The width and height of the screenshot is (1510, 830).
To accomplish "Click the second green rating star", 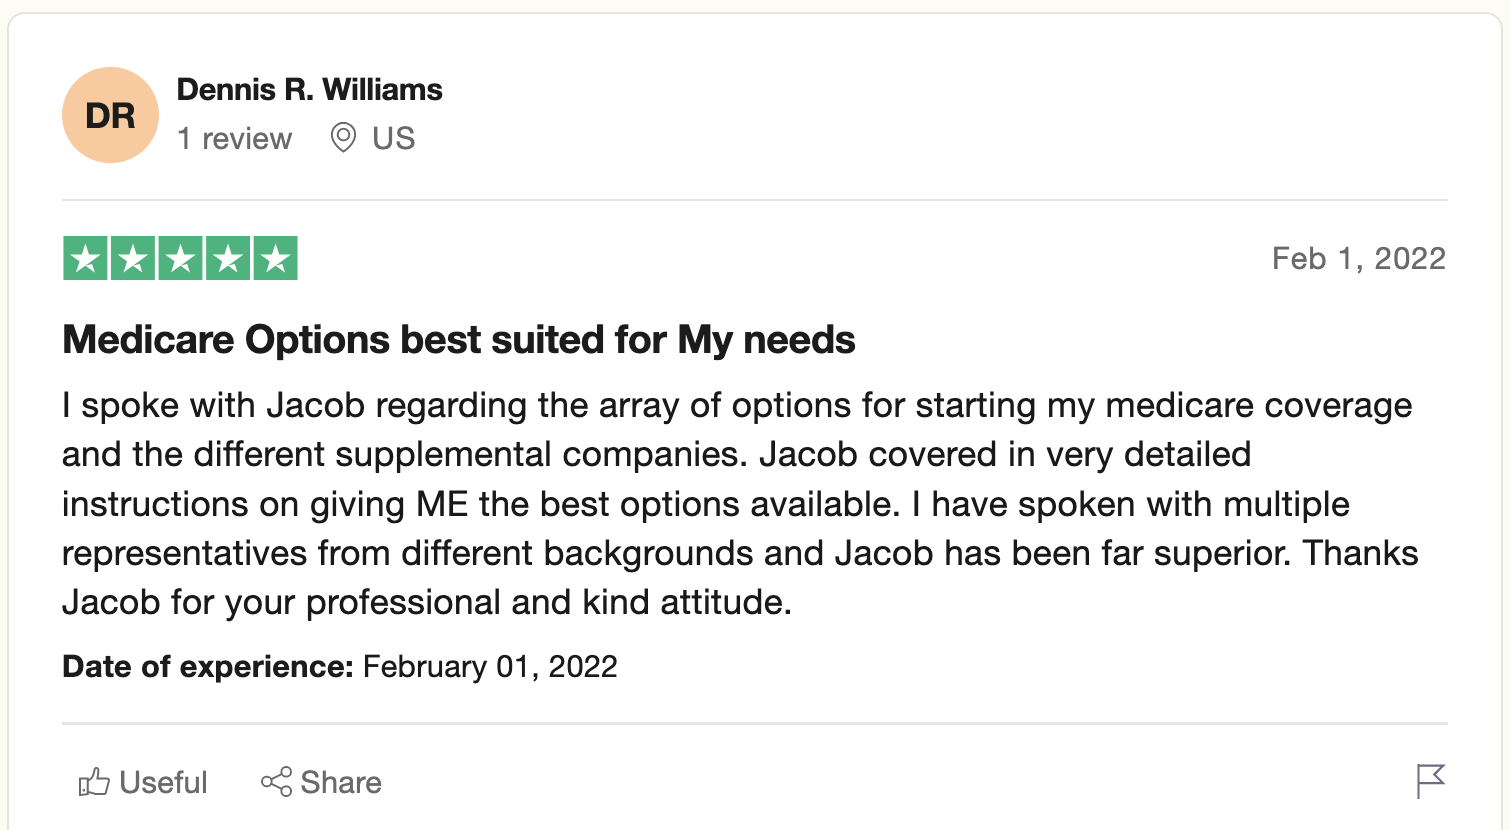I will pyautogui.click(x=133, y=258).
